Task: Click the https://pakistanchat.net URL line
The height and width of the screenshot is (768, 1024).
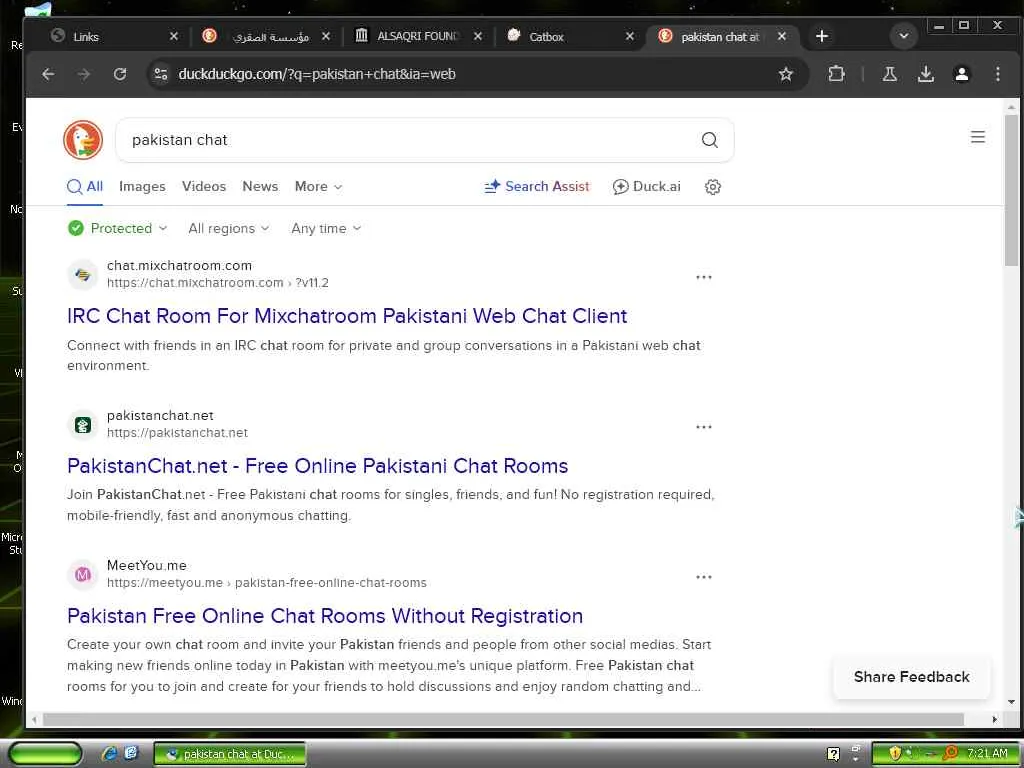Action: coord(177,432)
